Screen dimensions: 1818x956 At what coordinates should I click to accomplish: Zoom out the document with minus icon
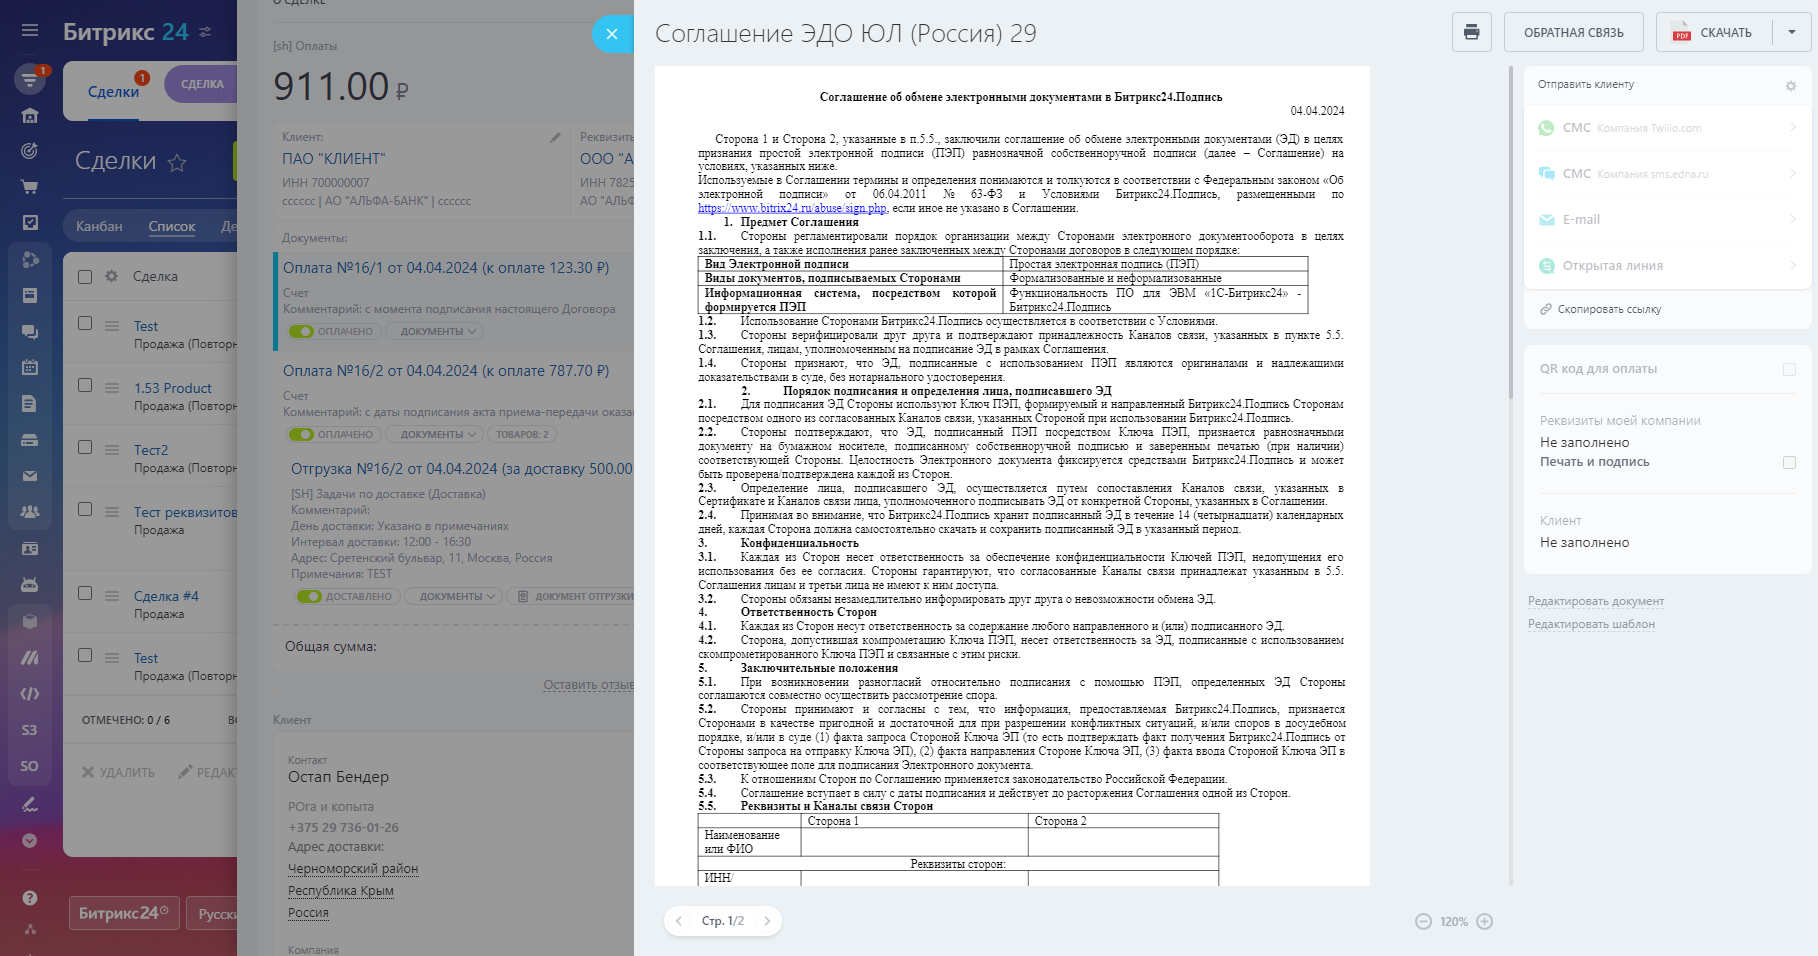(1423, 921)
